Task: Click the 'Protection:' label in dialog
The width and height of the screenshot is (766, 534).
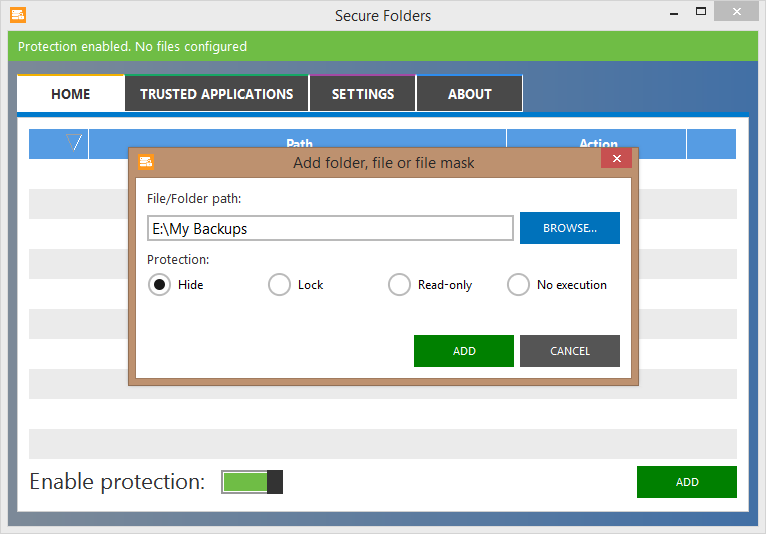Action: (x=178, y=259)
